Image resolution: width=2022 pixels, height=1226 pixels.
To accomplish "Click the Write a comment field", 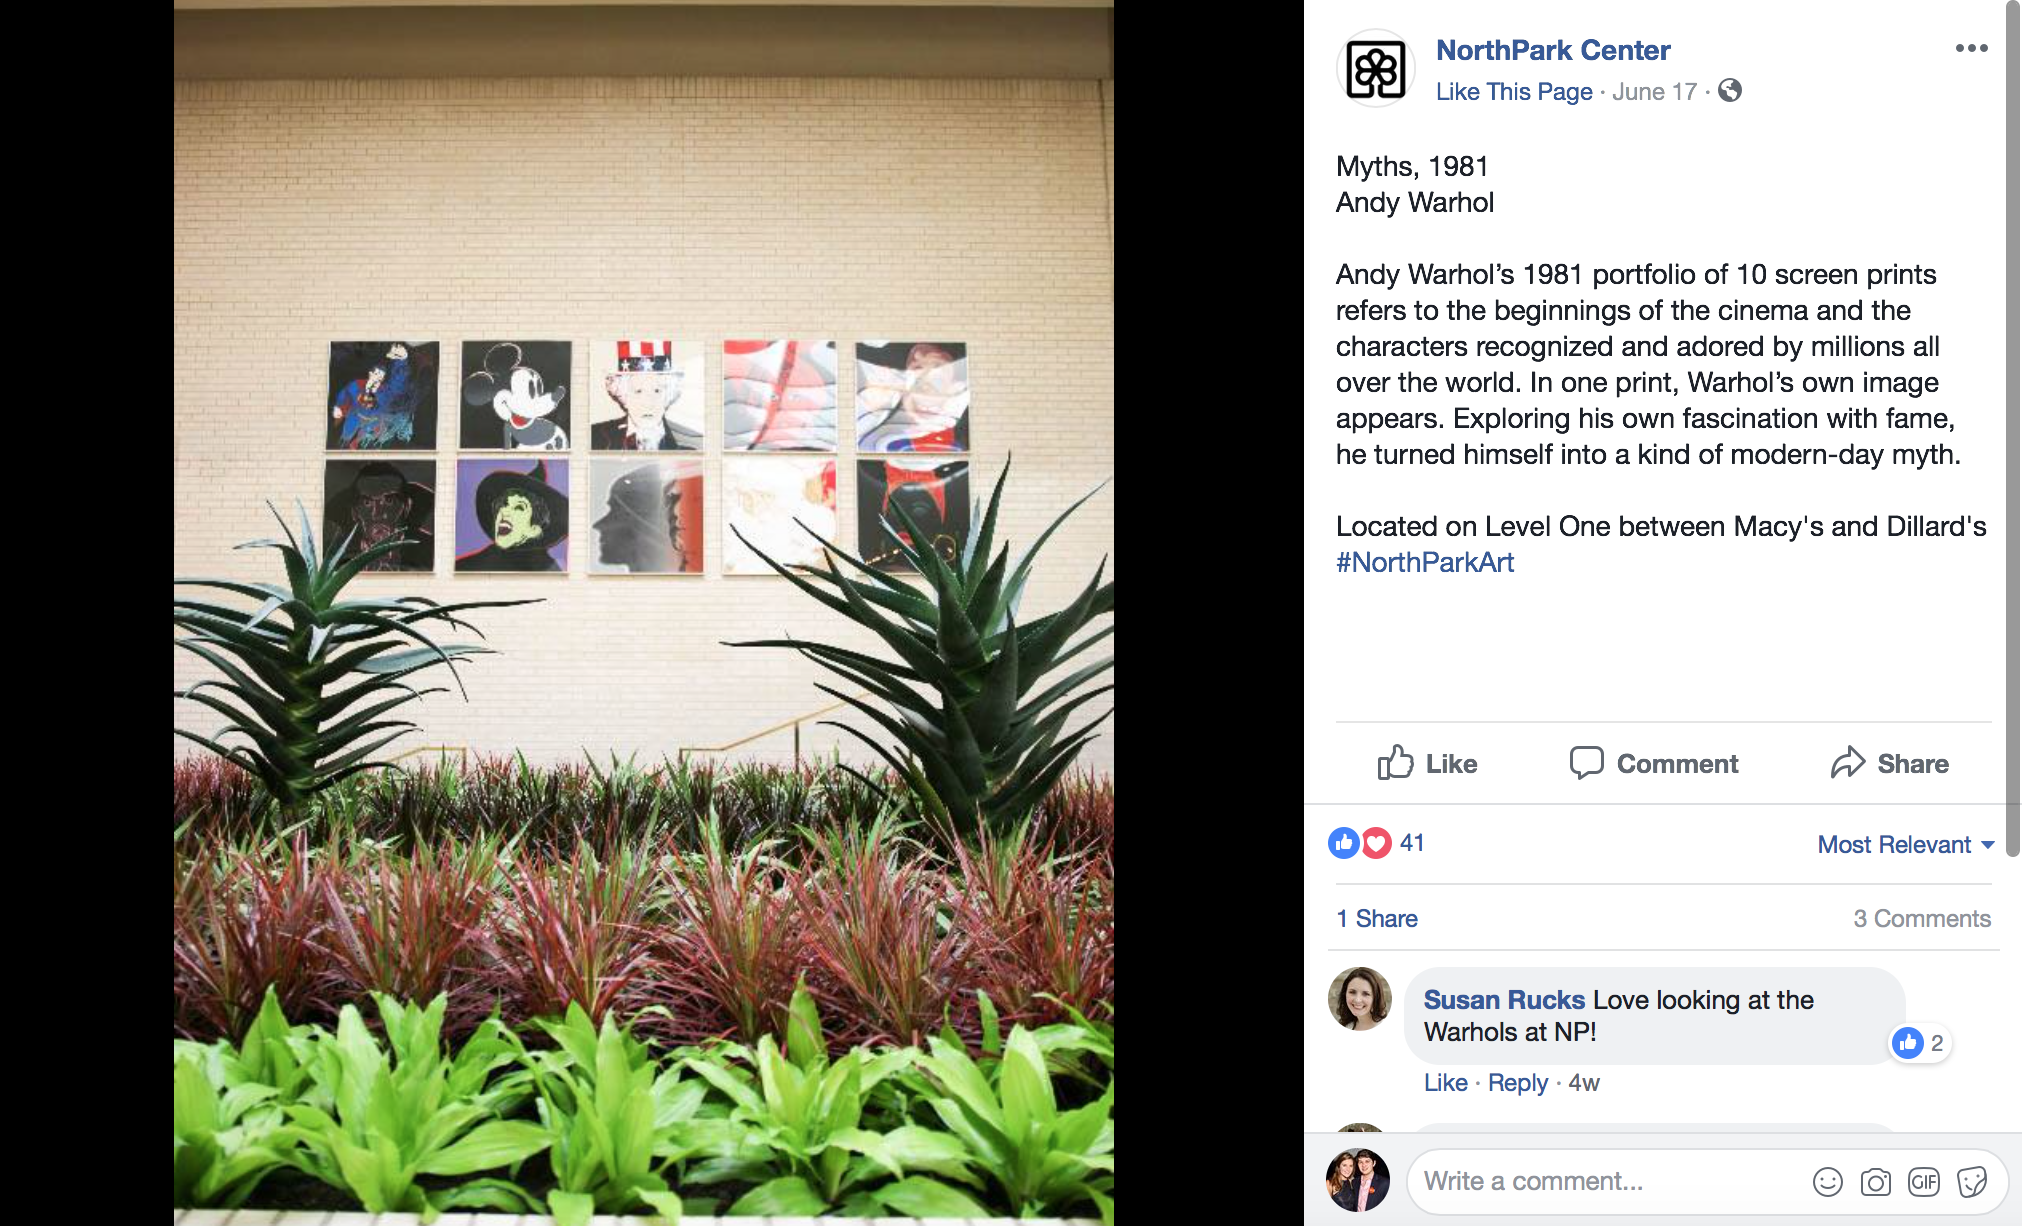I will (1610, 1182).
